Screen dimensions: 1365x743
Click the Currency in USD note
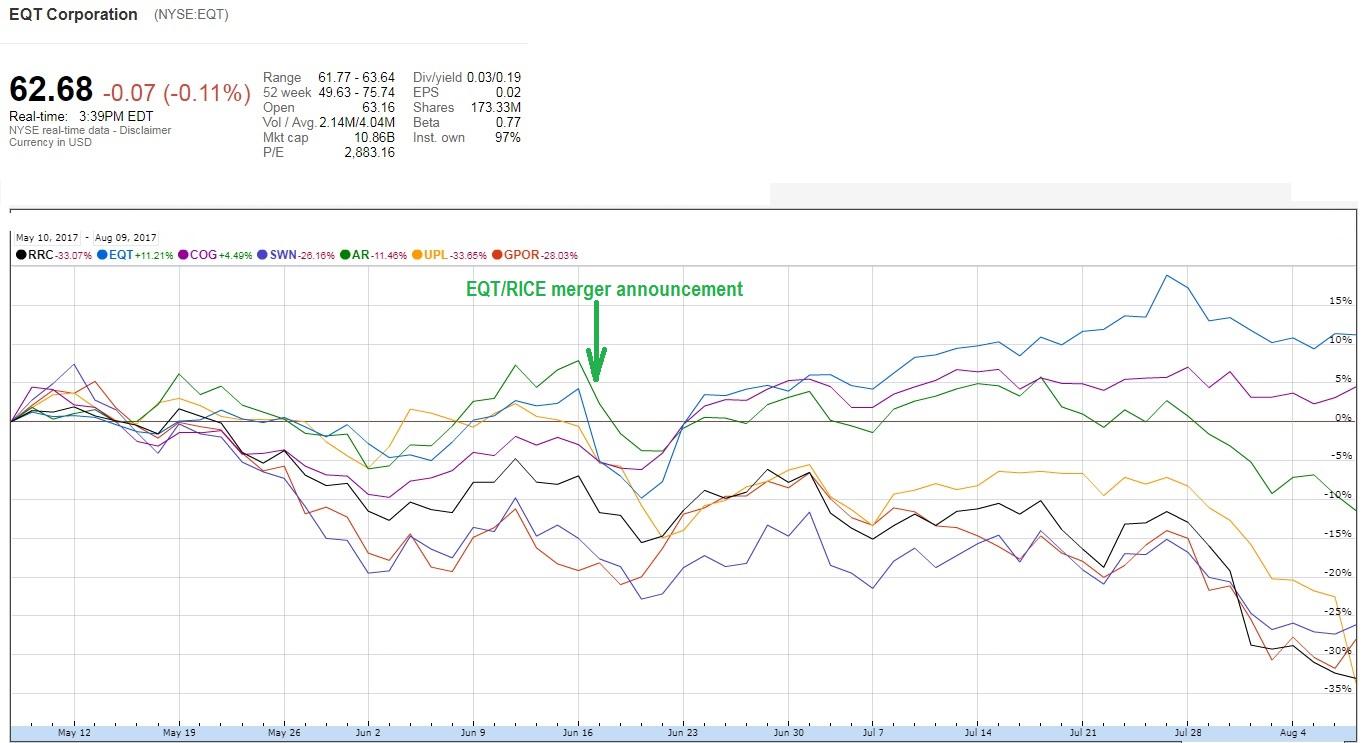click(50, 142)
